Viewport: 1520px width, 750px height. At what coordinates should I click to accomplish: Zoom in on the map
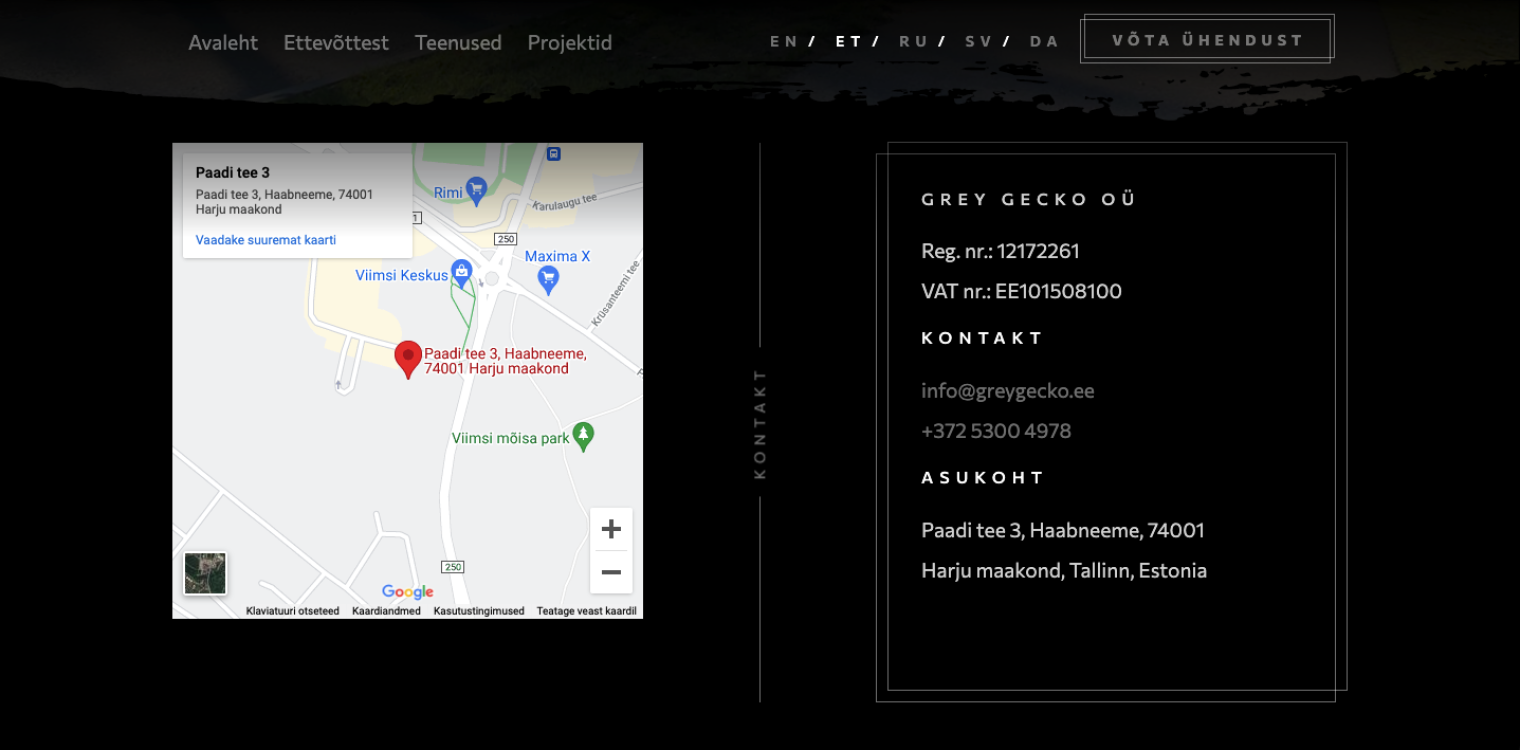(x=611, y=529)
